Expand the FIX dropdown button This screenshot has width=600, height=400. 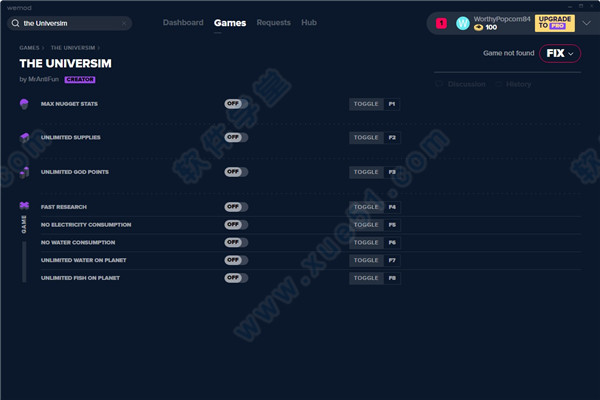(560, 53)
